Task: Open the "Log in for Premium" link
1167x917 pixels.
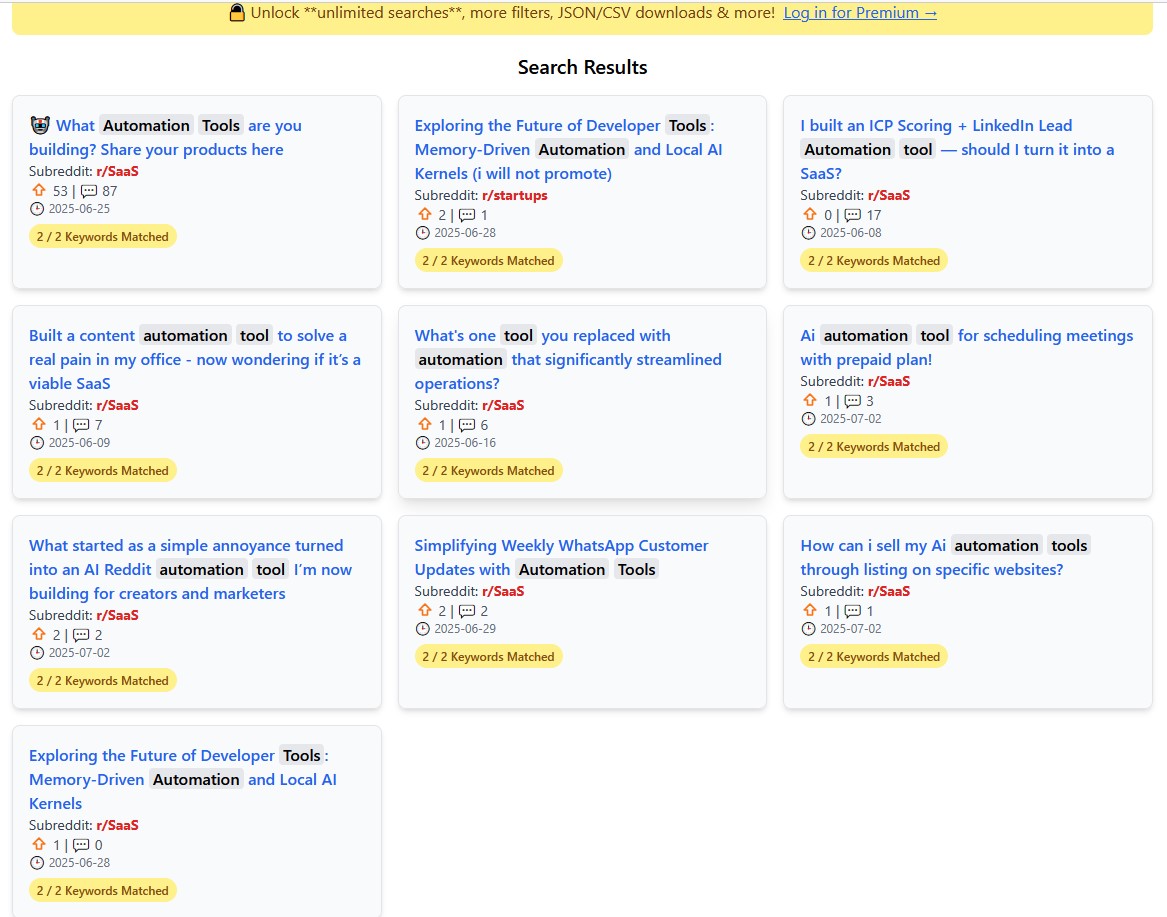Action: tap(860, 13)
